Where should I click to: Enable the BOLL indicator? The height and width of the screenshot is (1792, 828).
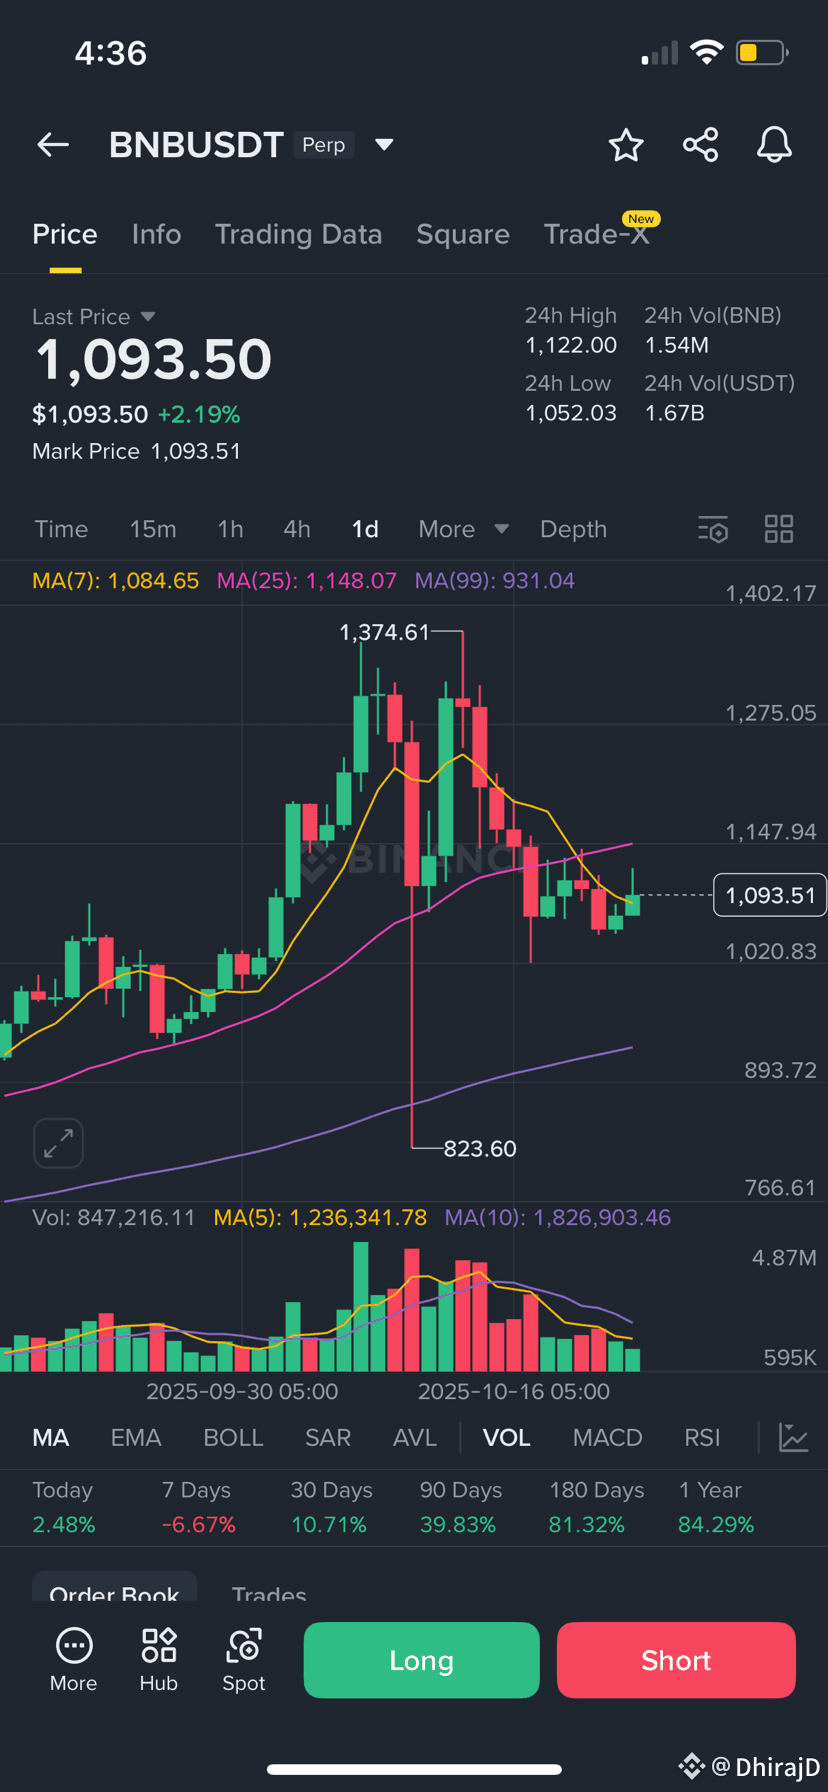233,1438
